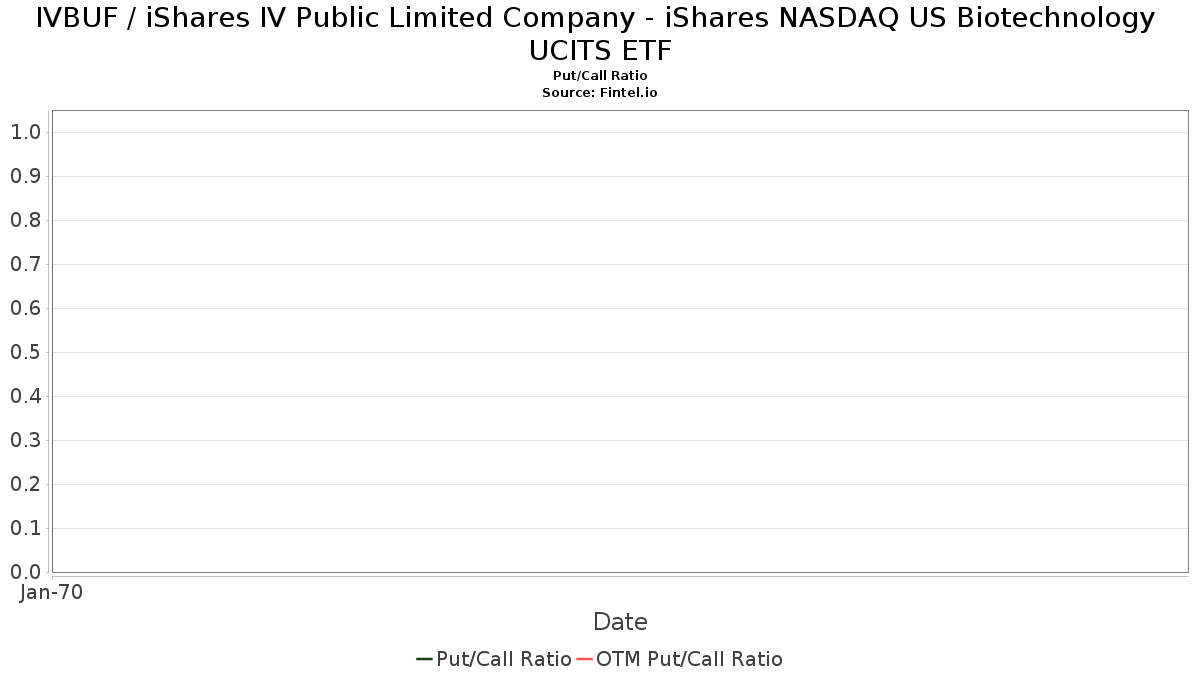
Task: Click the Put/Call Ratio subtitle under the title
Action: point(600,76)
